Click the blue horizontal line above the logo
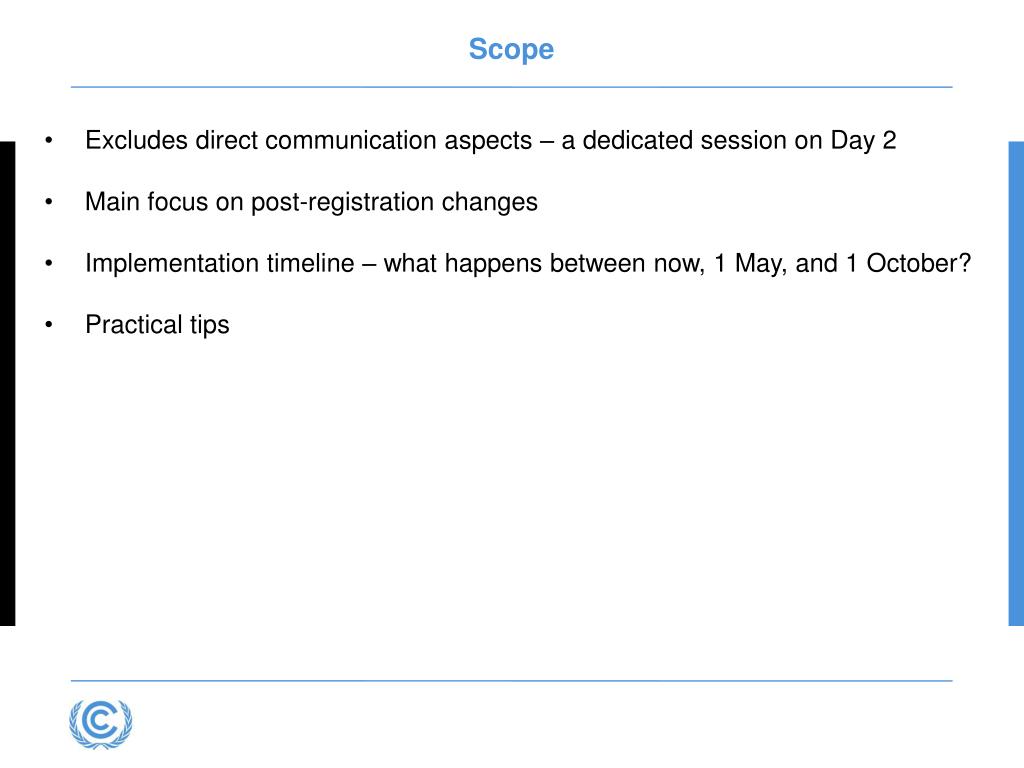The image size is (1024, 768). 511,680
